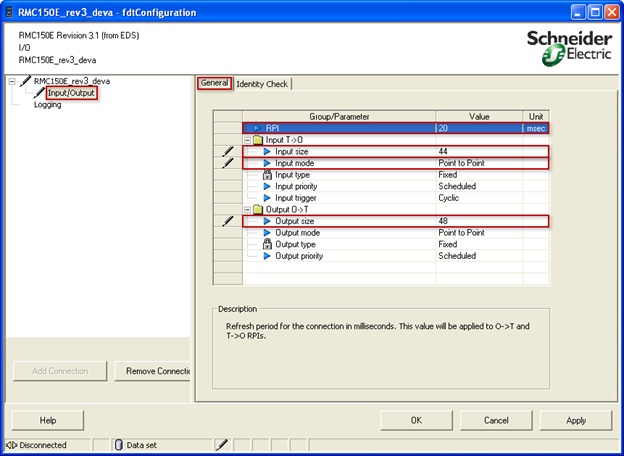Click the Data set status text
Viewport: 624px width, 456px height.
(141, 445)
